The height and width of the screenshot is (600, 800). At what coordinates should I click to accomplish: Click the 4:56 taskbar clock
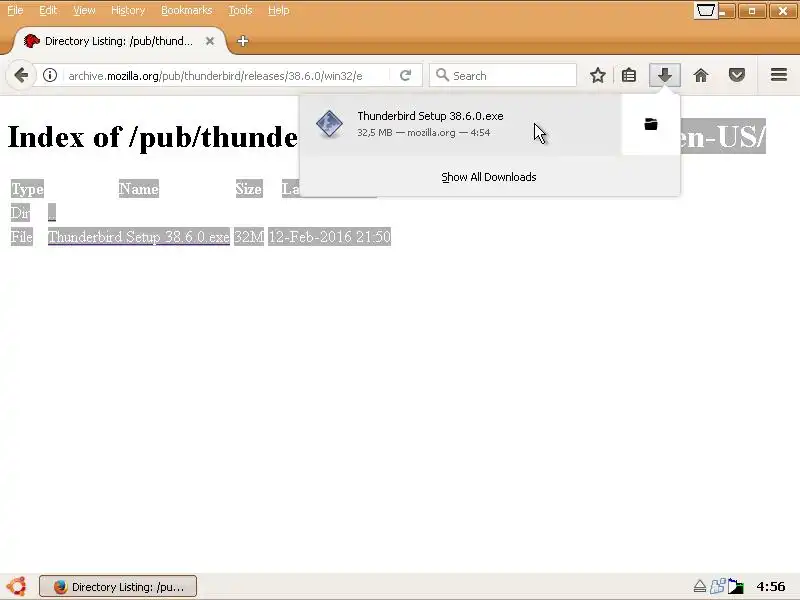click(x=770, y=587)
